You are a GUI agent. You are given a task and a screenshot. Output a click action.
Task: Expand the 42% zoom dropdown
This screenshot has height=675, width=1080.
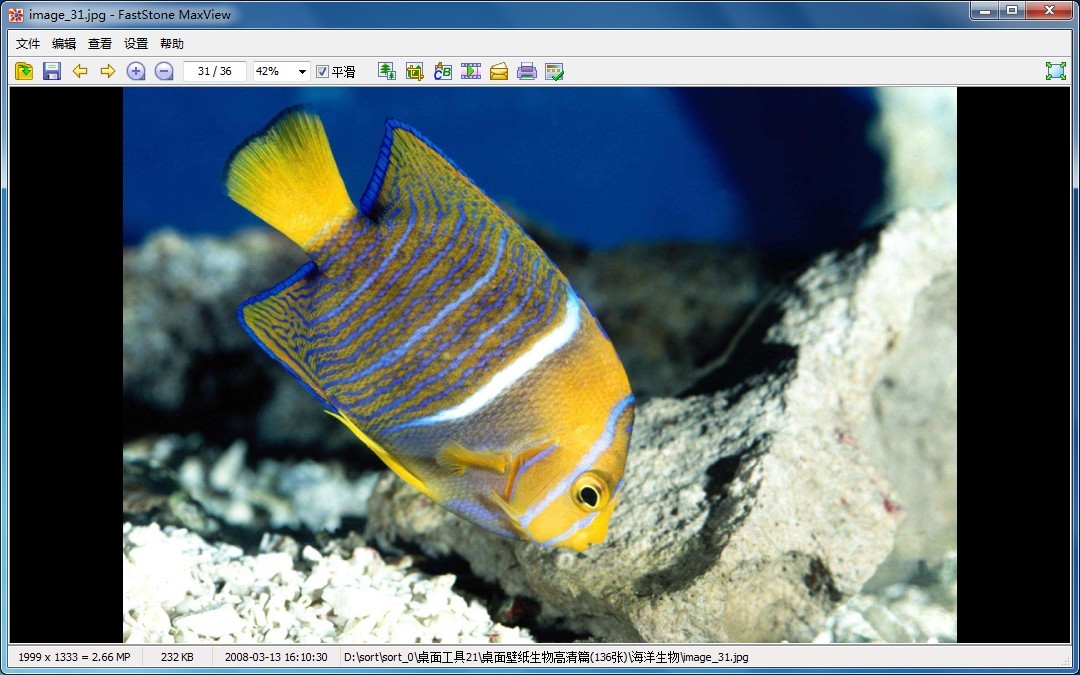(302, 72)
